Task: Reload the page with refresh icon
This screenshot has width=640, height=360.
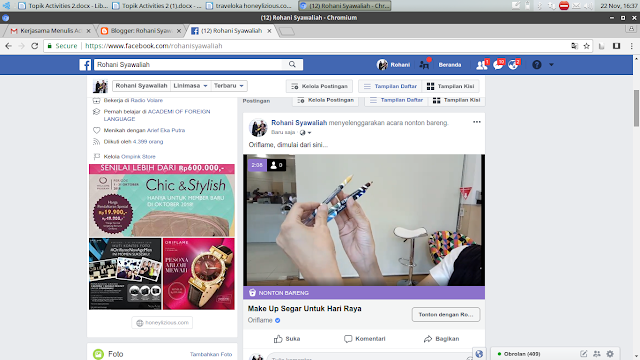Action: [x=35, y=46]
